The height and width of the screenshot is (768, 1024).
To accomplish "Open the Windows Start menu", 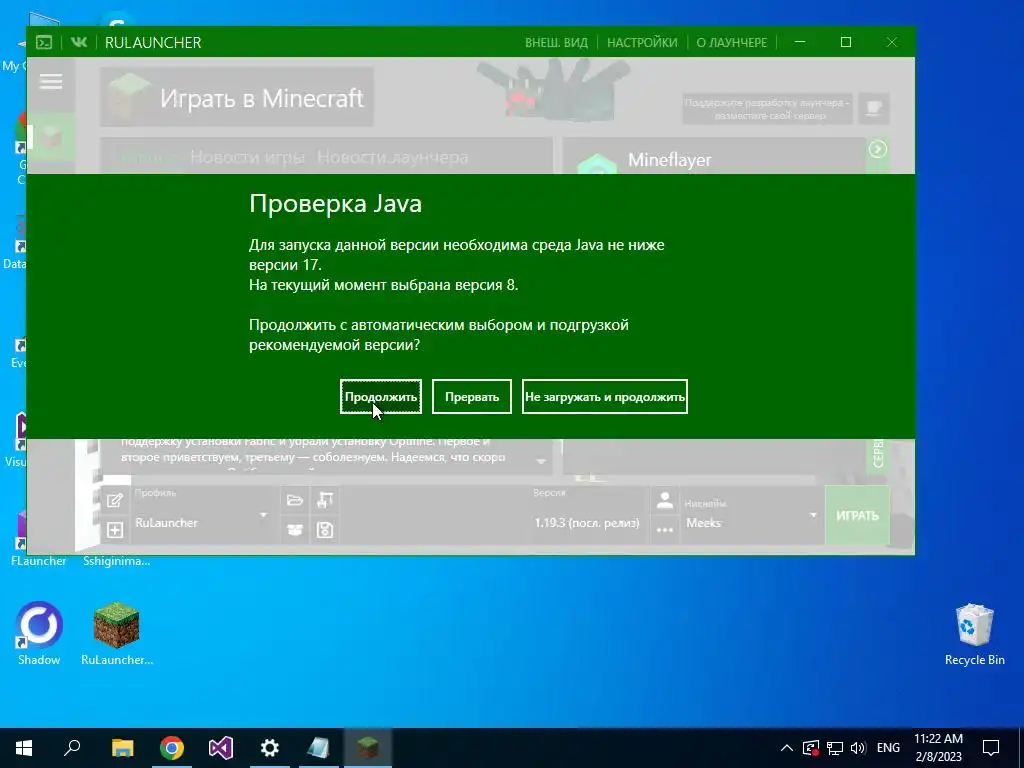I will click(x=24, y=748).
